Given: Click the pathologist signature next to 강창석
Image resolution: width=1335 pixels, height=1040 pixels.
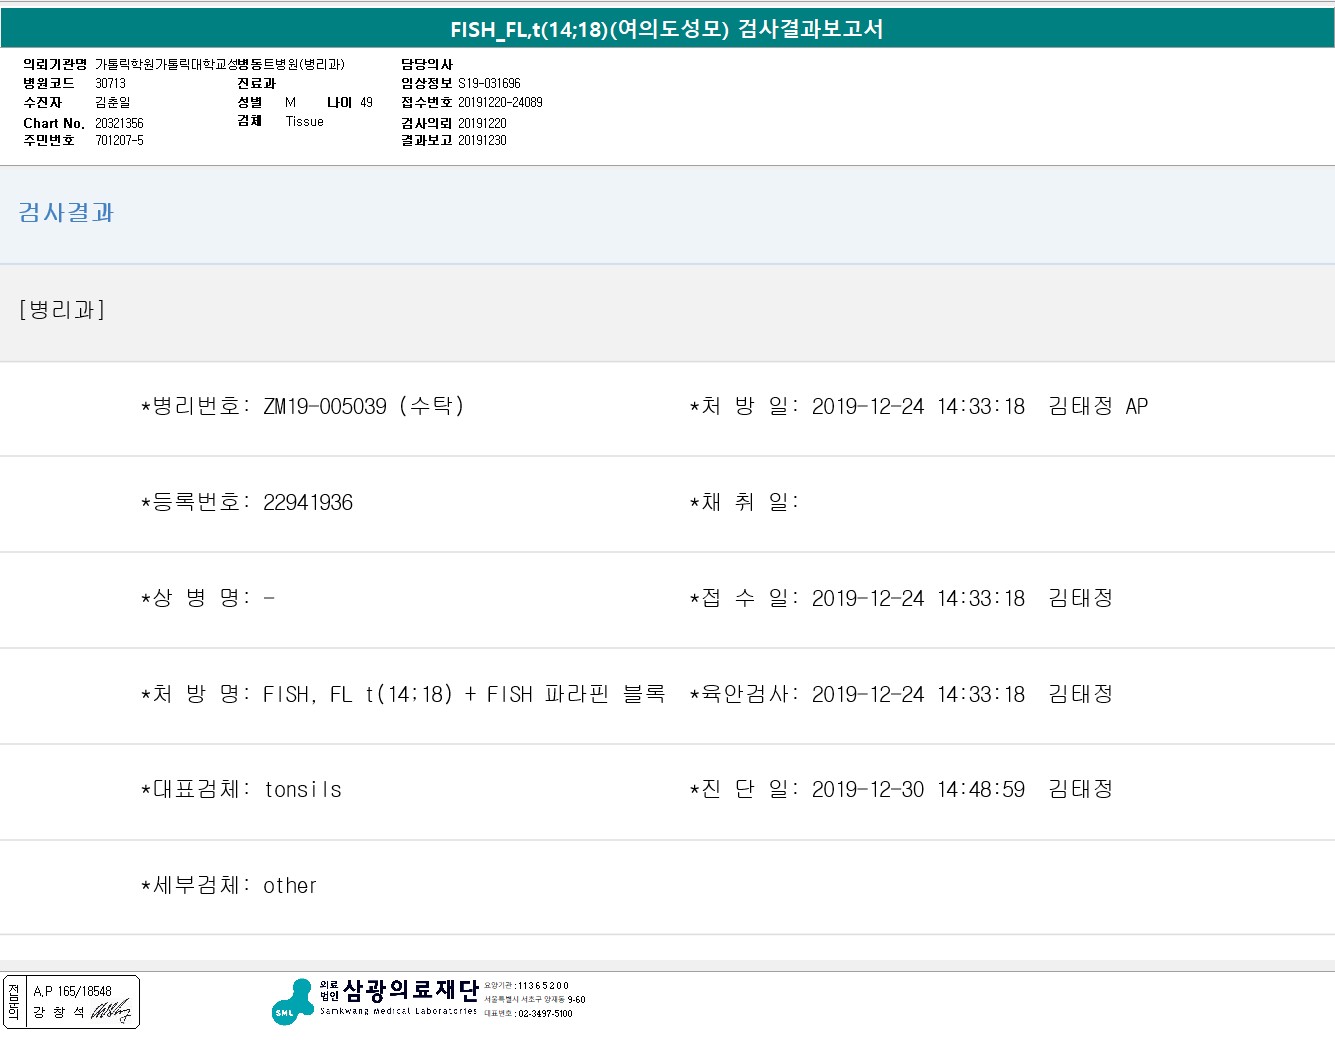Looking at the screenshot, I should pyautogui.click(x=111, y=1012).
